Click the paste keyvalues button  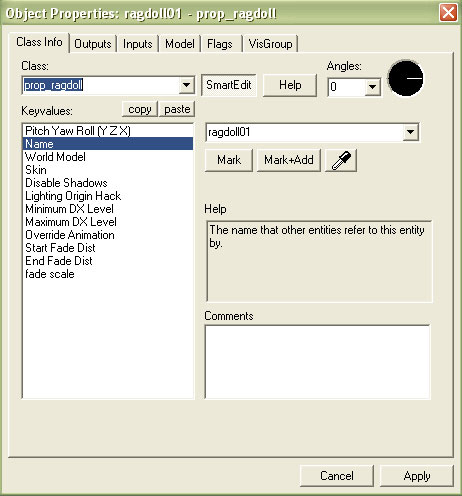(177, 109)
